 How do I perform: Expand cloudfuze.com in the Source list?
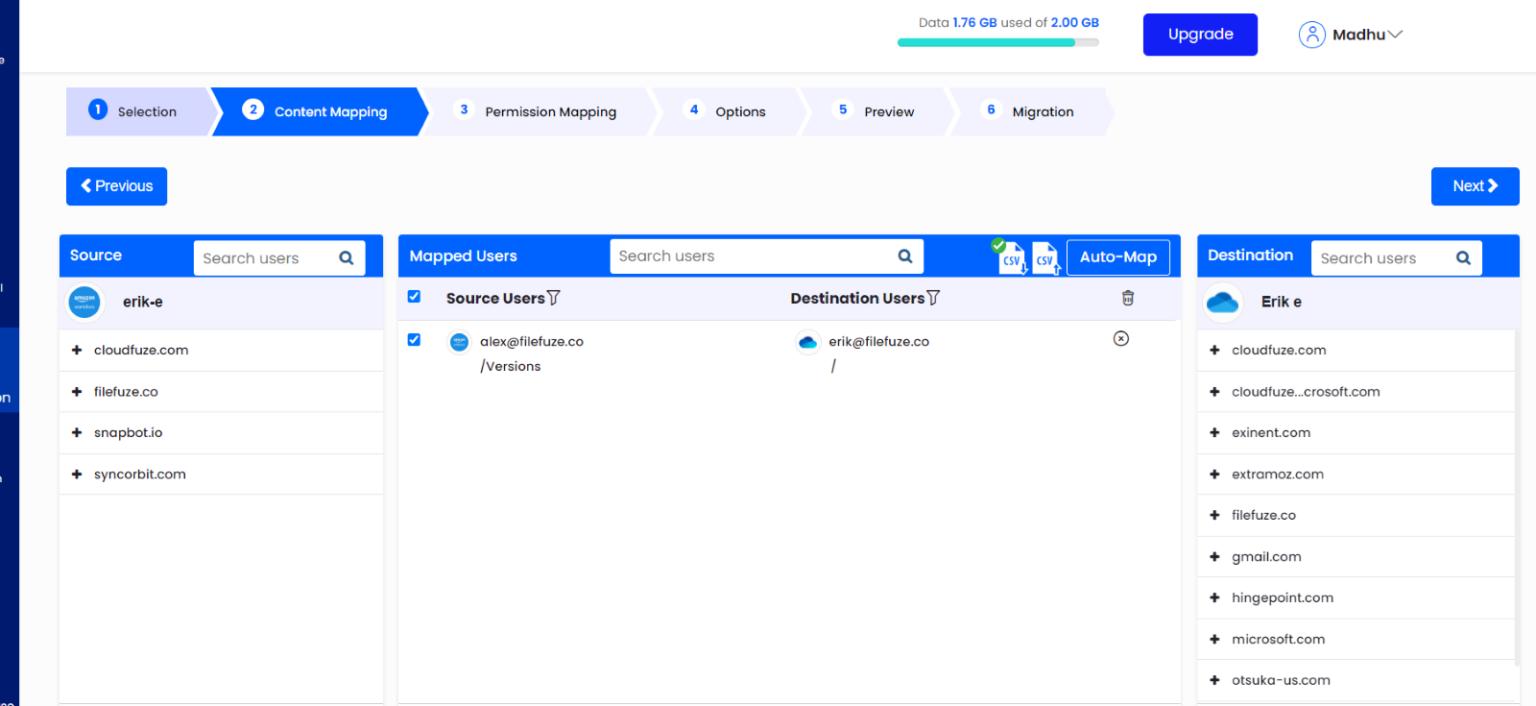[x=78, y=350]
